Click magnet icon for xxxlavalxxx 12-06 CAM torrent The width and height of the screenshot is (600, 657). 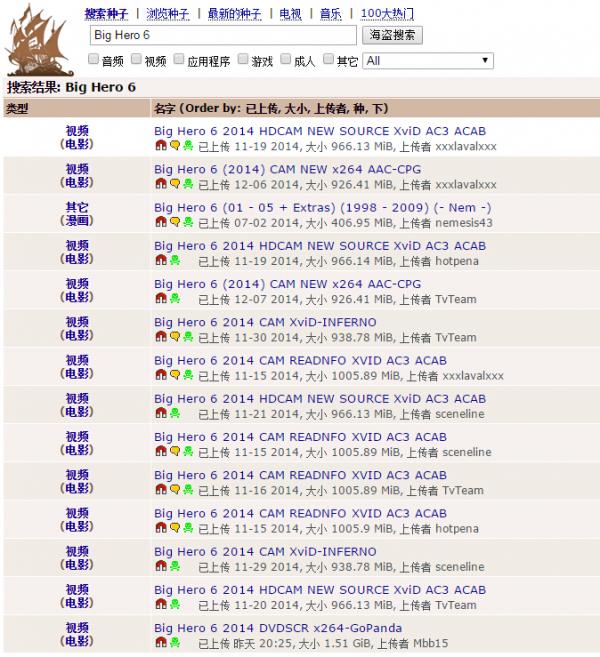click(x=161, y=184)
